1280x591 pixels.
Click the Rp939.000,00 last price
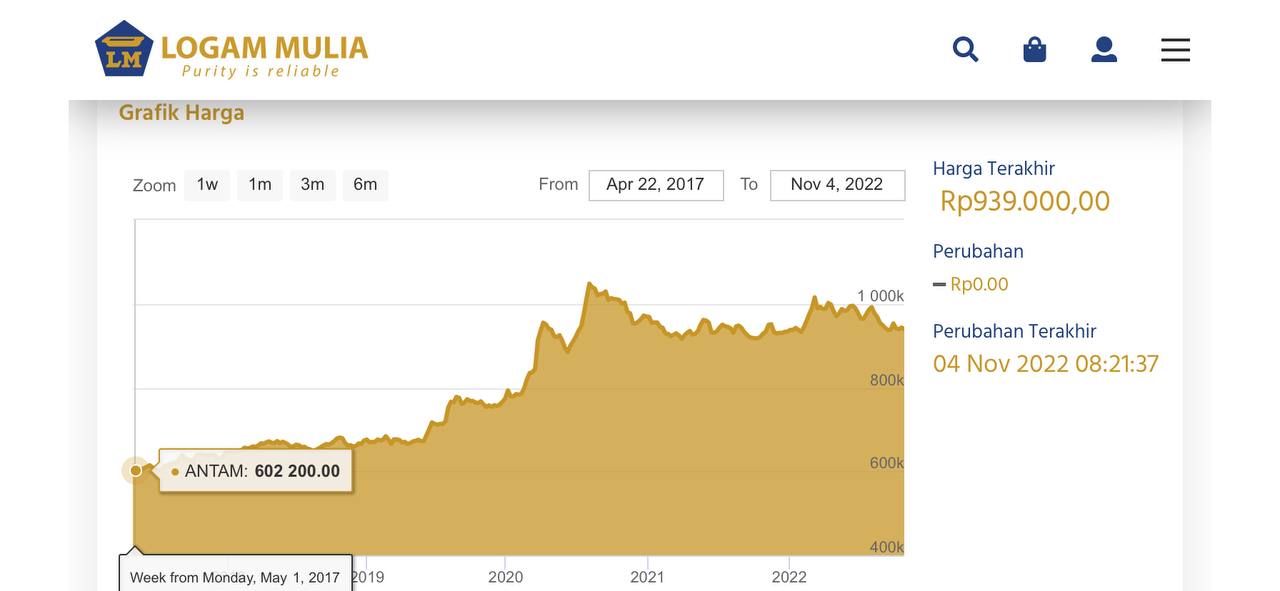[1025, 201]
